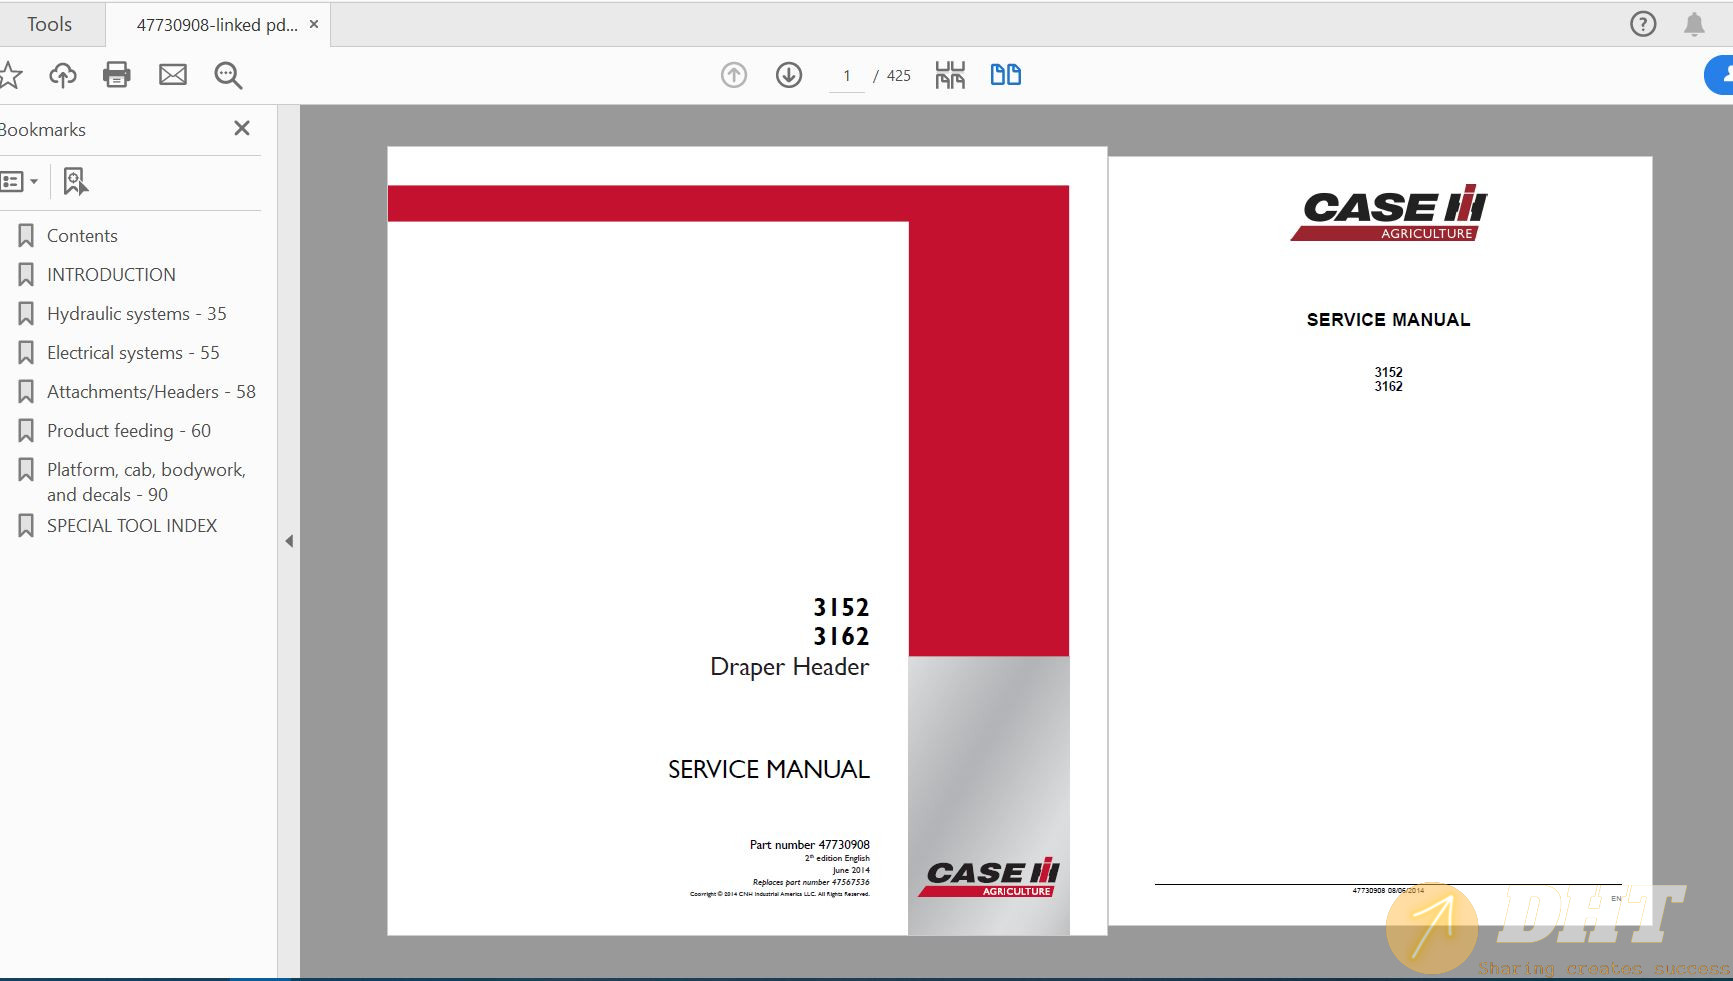Select the expand current bookmark icon
This screenshot has width=1733, height=981.
tap(75, 181)
